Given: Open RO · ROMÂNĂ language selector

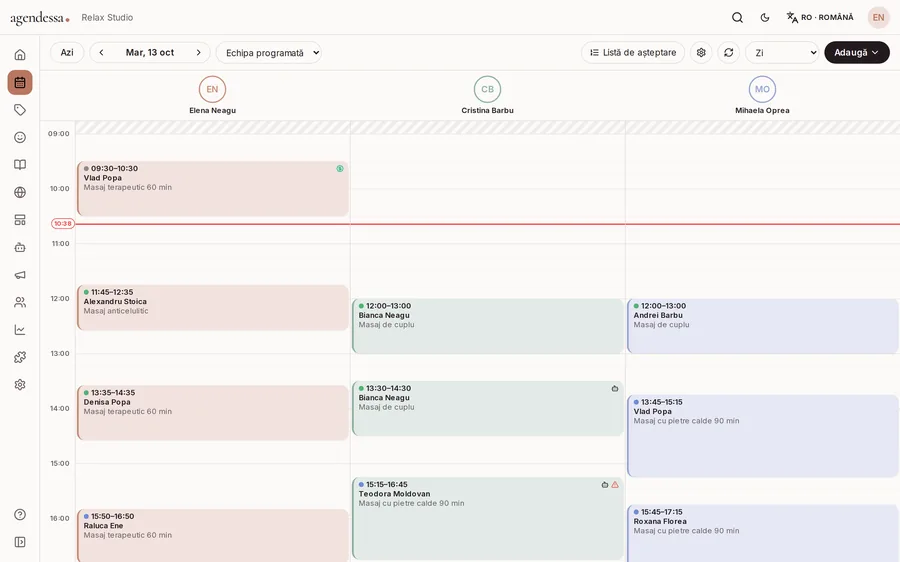Looking at the screenshot, I should coord(820,18).
